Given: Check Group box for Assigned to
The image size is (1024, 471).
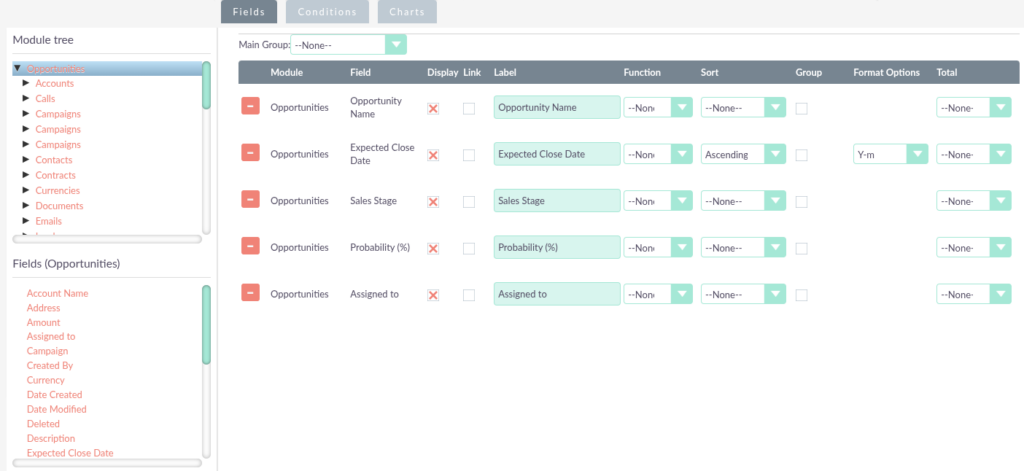Looking at the screenshot, I should [x=801, y=295].
